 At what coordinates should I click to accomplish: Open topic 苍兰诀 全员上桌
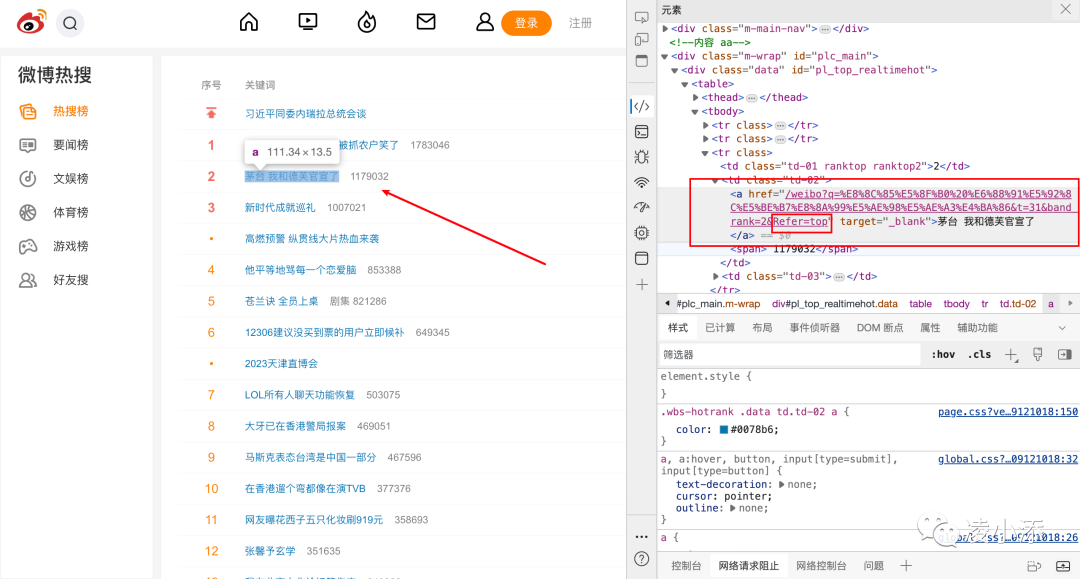coord(282,301)
